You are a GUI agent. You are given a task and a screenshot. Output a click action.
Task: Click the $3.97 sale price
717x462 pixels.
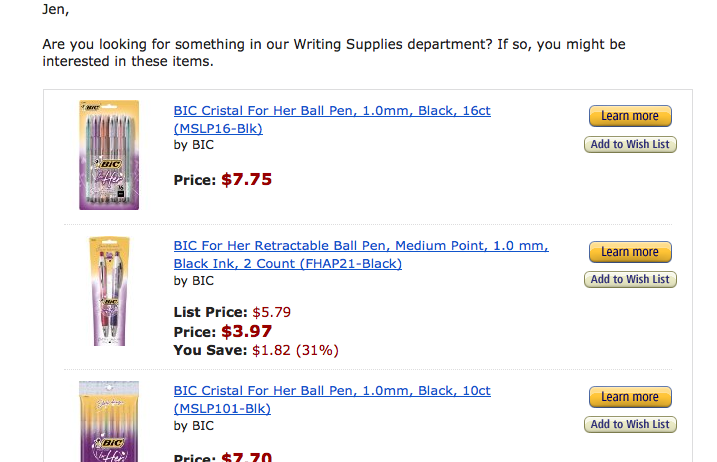[x=246, y=331]
